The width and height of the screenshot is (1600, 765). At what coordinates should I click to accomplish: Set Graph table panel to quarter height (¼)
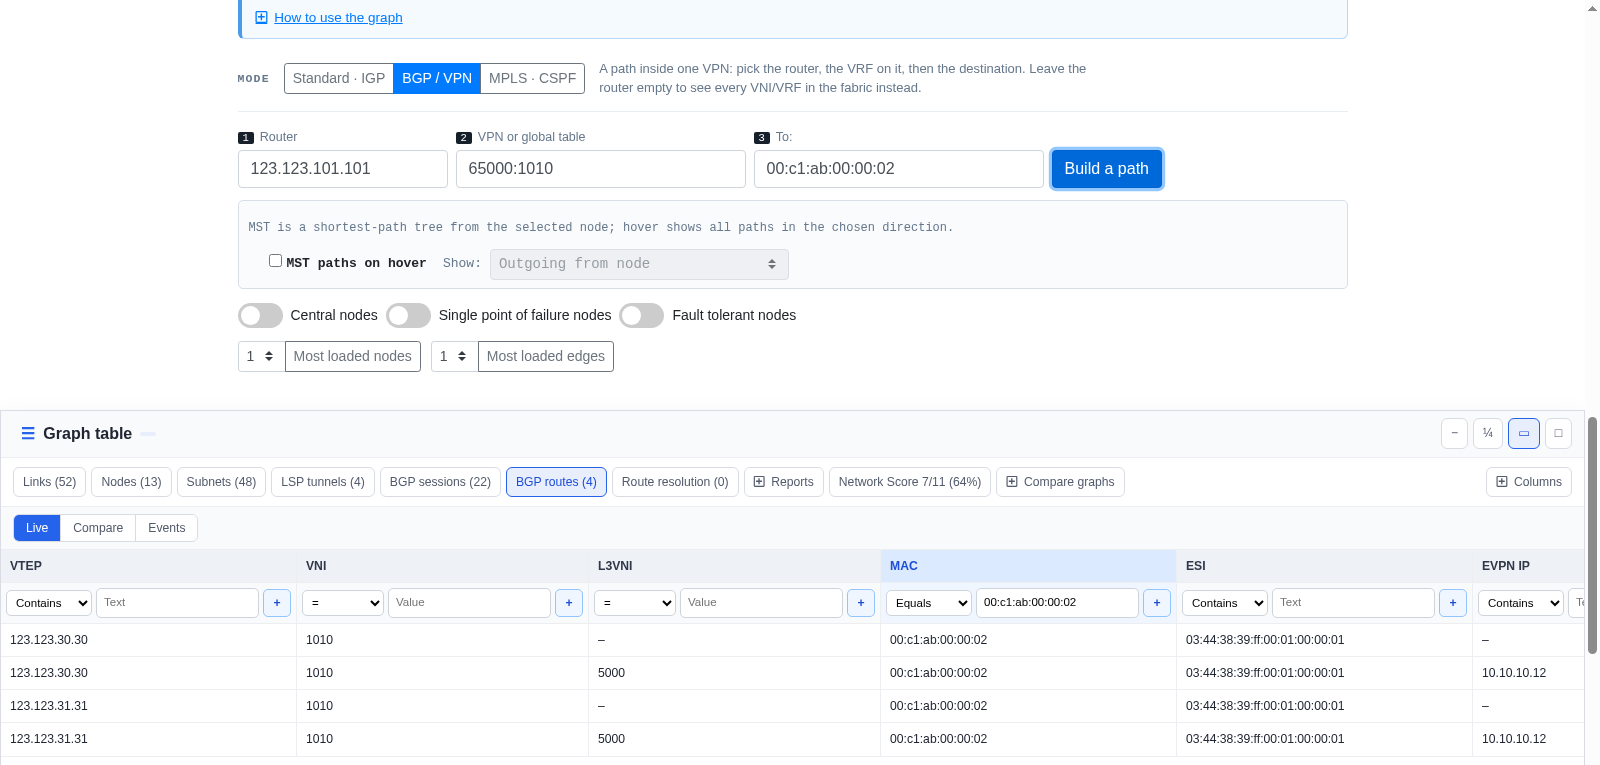[1488, 433]
